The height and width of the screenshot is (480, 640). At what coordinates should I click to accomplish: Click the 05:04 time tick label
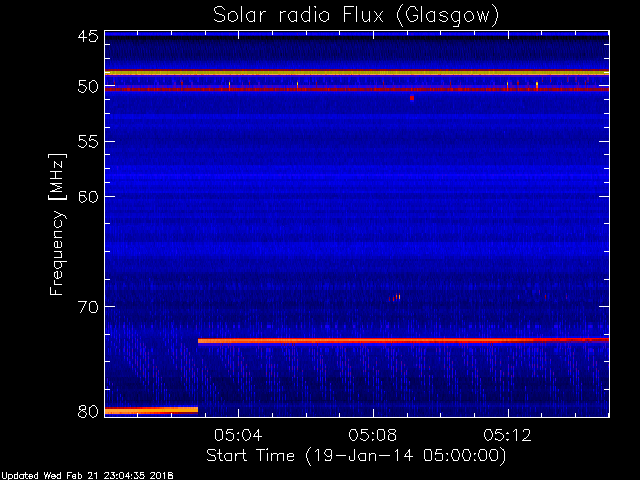238,435
